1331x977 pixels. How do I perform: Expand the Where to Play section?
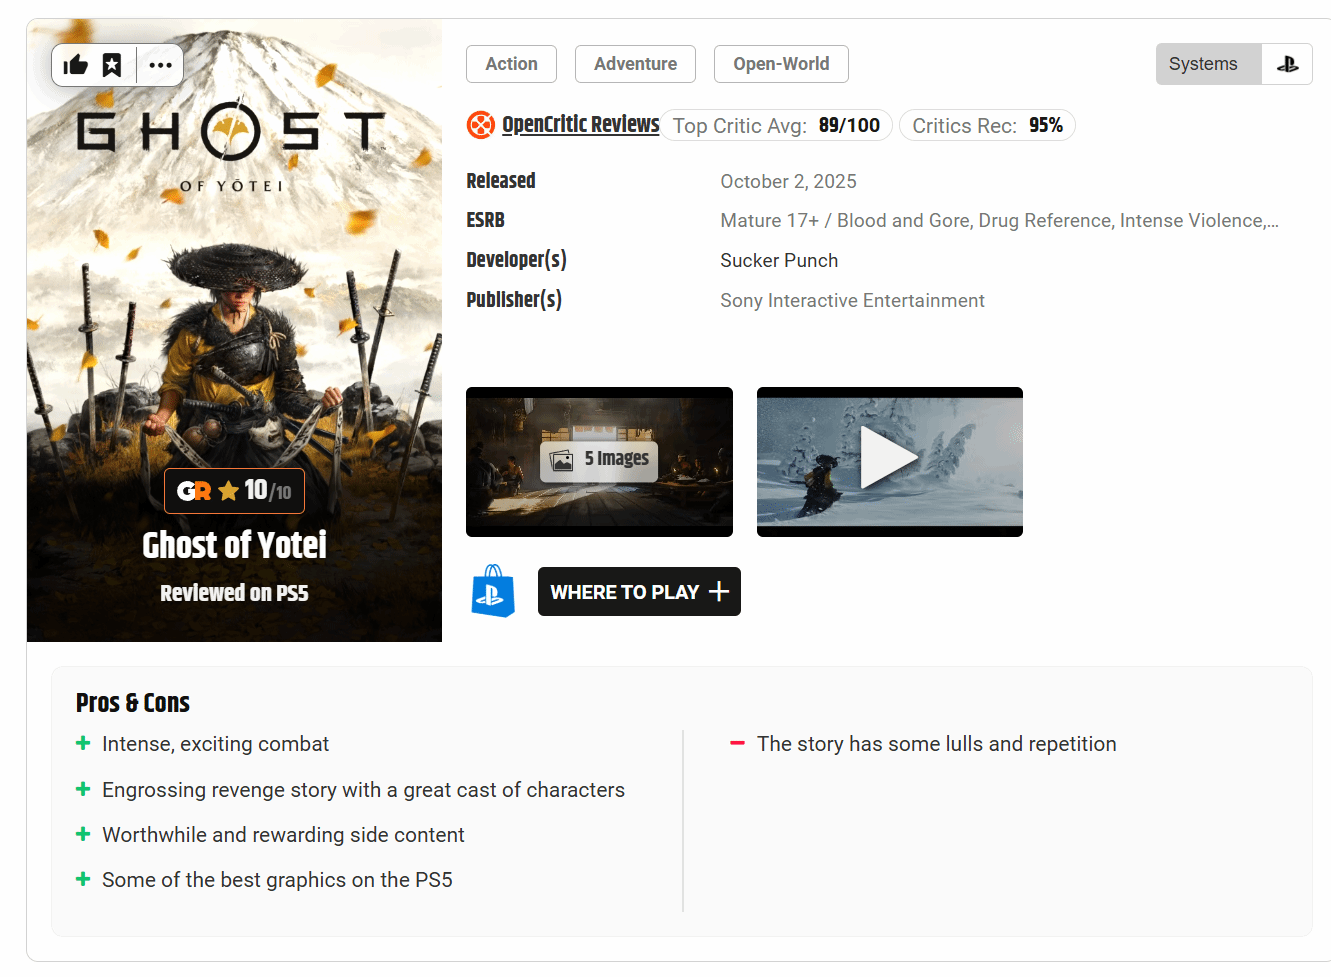[639, 592]
